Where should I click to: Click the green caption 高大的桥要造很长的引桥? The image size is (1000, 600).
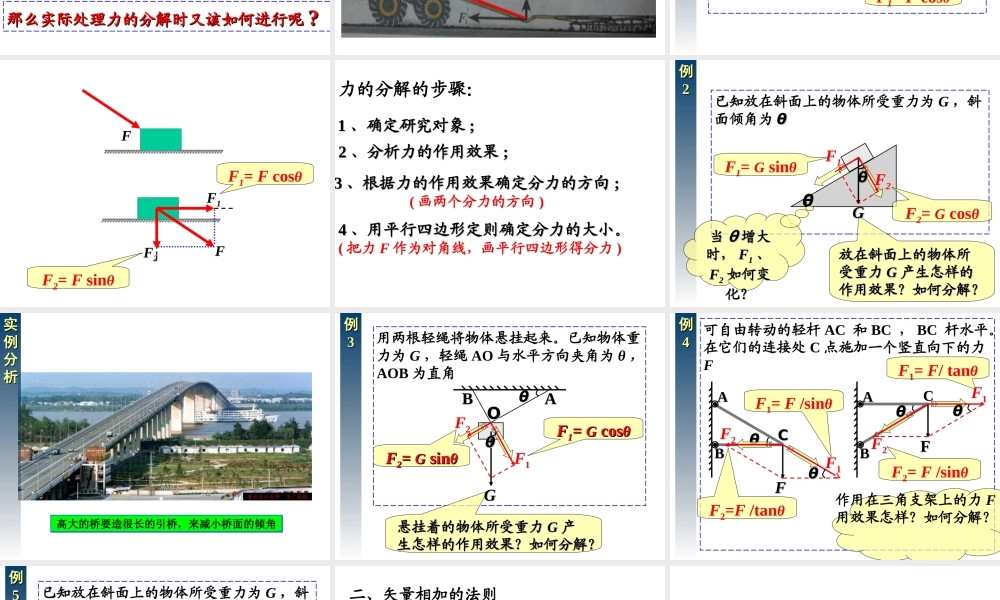[166, 524]
